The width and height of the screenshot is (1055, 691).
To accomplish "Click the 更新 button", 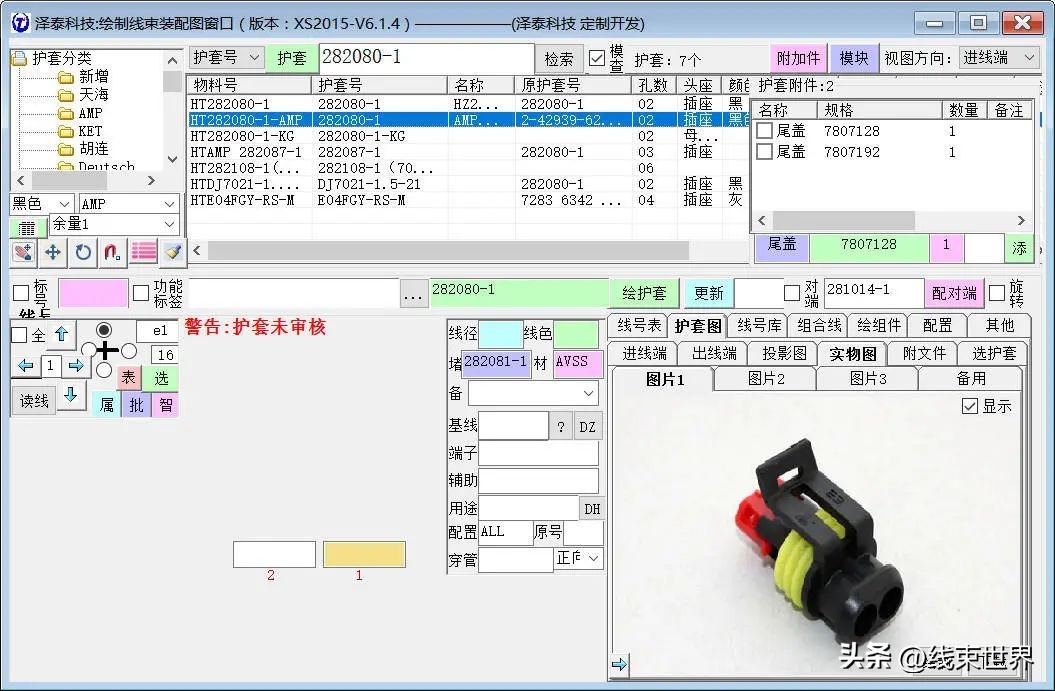I will [x=707, y=292].
